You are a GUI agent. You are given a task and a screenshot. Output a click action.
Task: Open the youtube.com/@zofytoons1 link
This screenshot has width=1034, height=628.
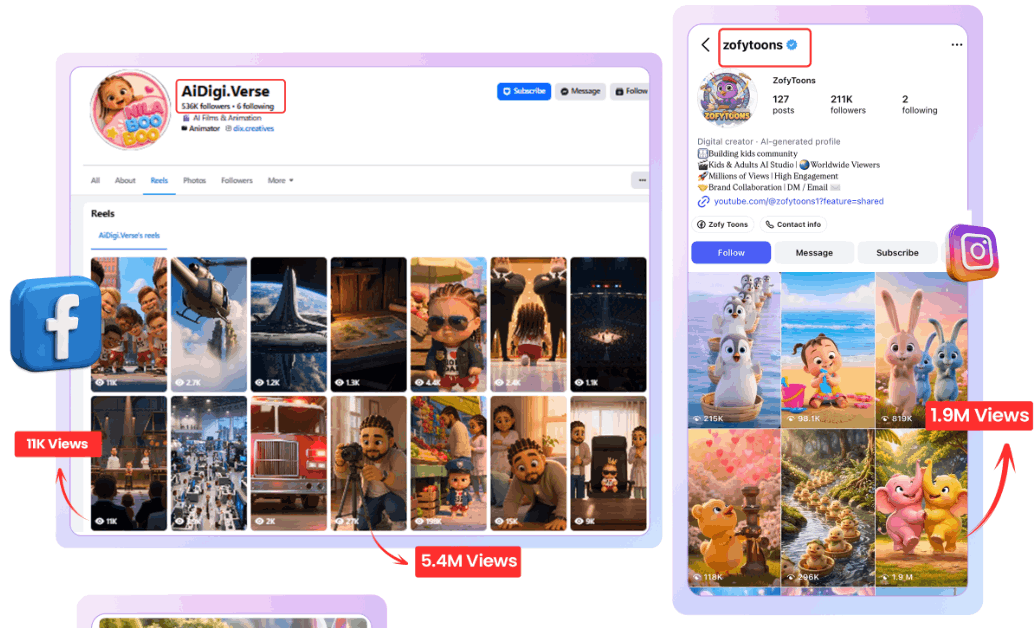pyautogui.click(x=798, y=201)
